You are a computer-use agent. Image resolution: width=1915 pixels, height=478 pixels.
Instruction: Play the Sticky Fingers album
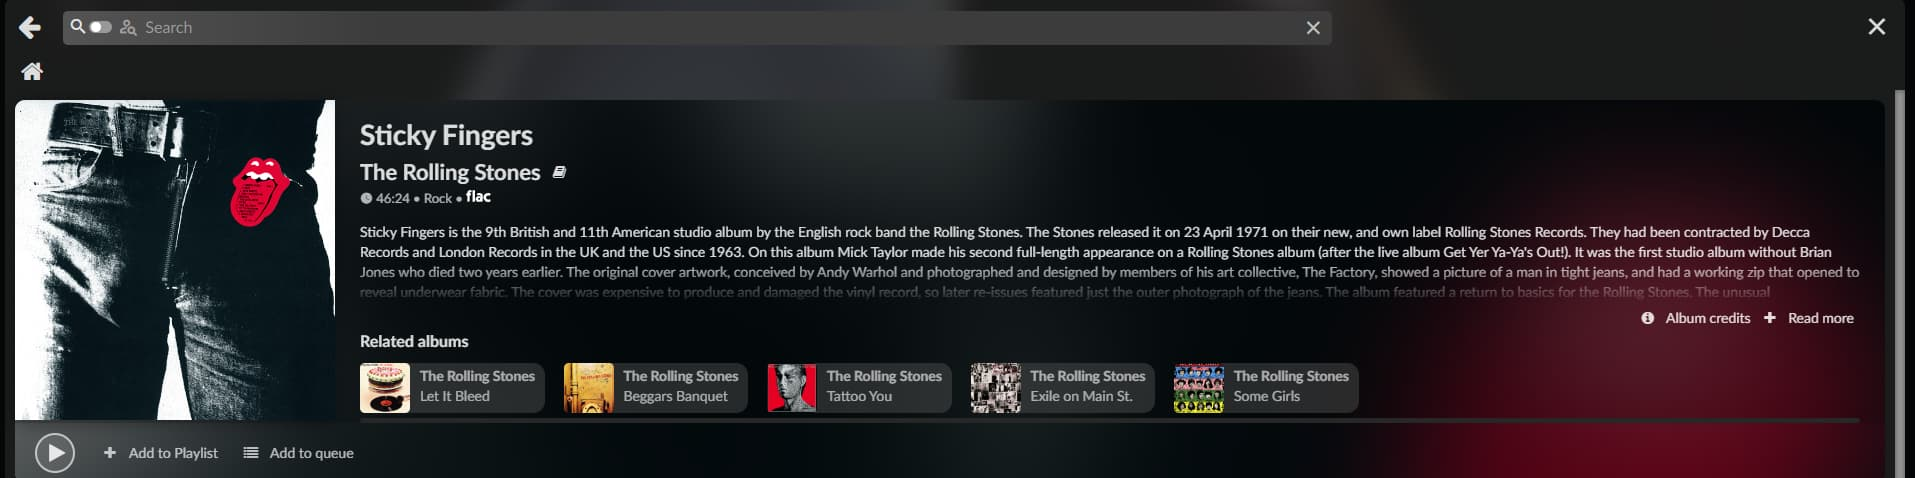pyautogui.click(x=55, y=453)
